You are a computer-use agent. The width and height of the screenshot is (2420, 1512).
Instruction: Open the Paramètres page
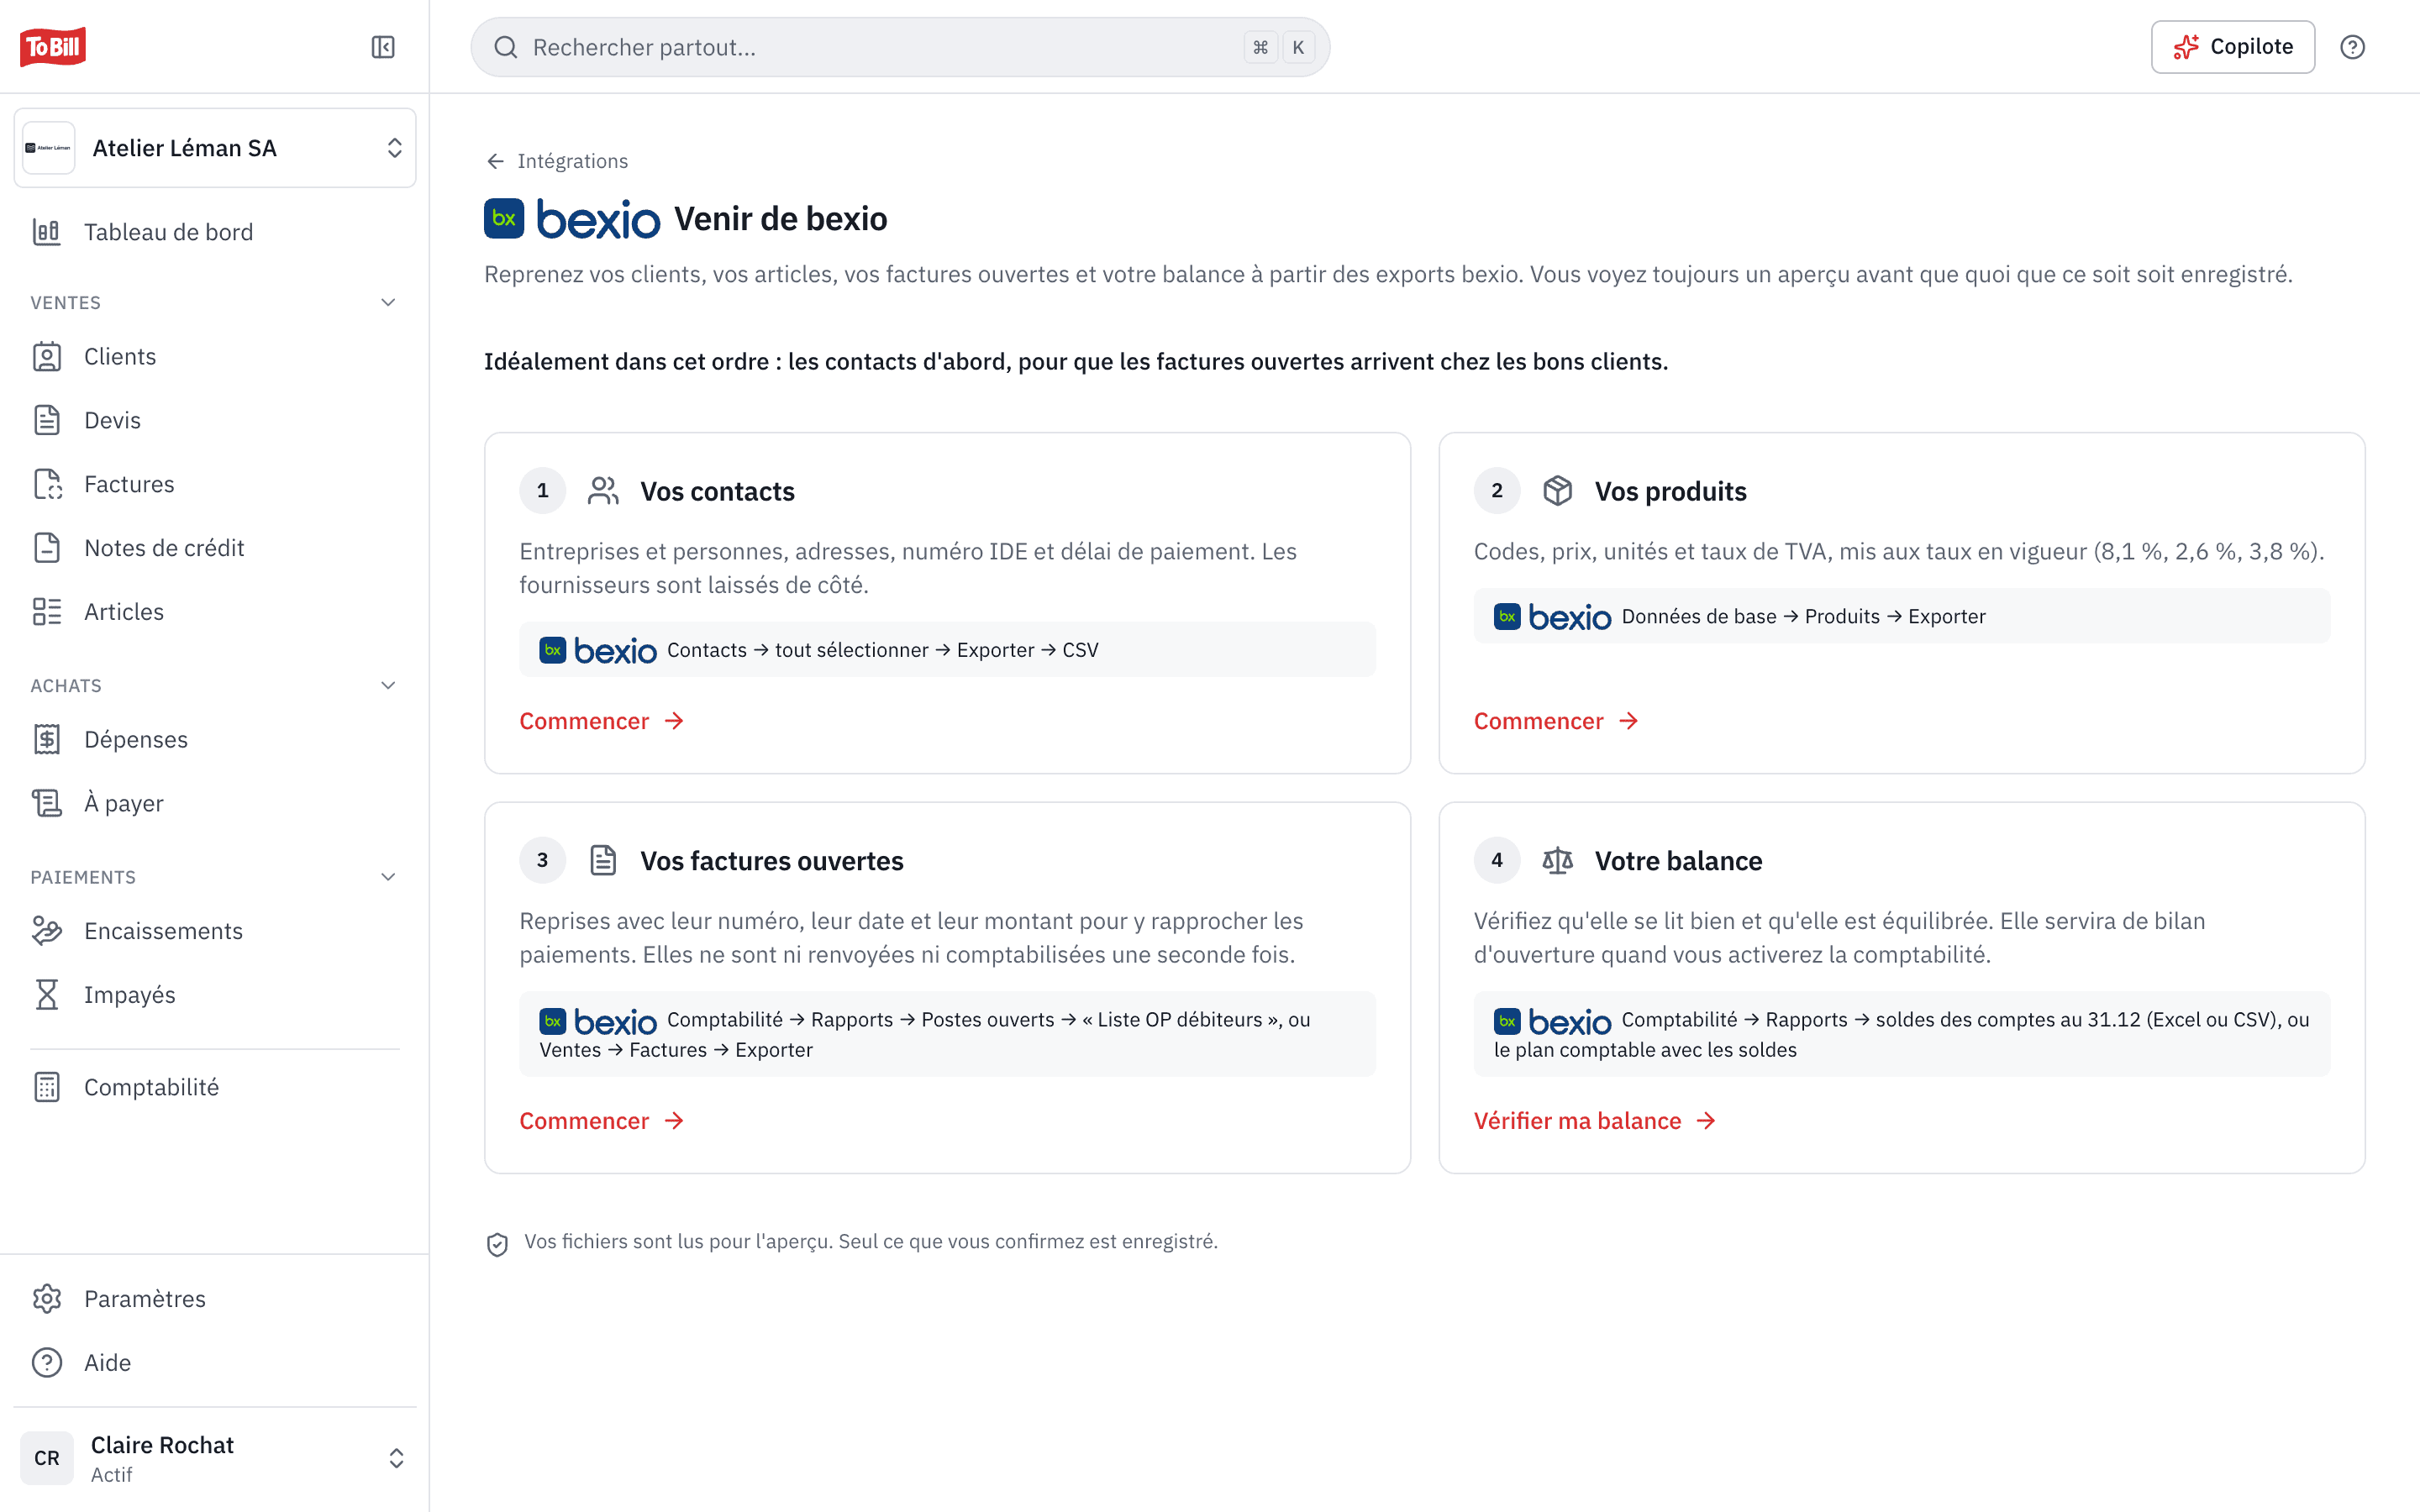[x=215, y=1299]
